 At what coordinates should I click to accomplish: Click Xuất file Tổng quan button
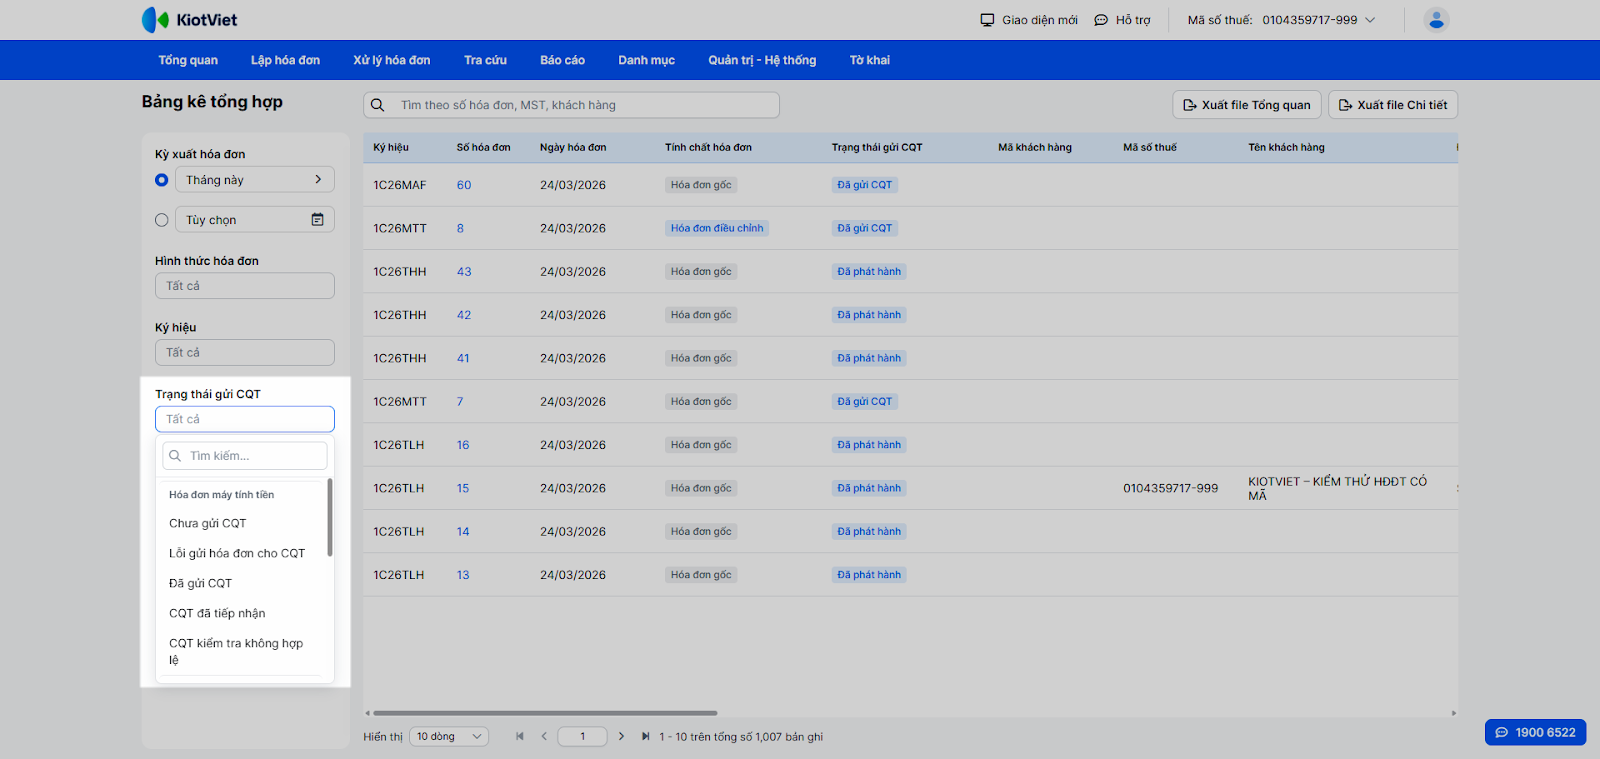1246,105
